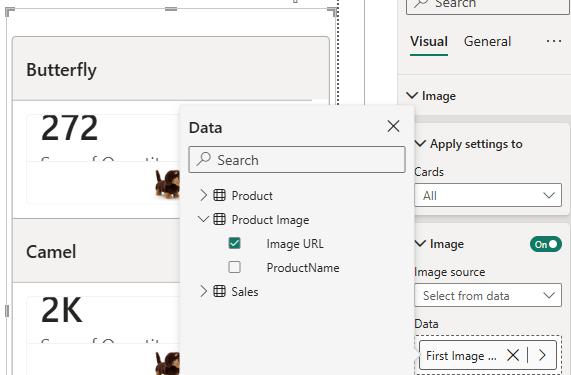Open First Image field arrow menu
Viewport: 571px width, 375px height.
[542, 355]
